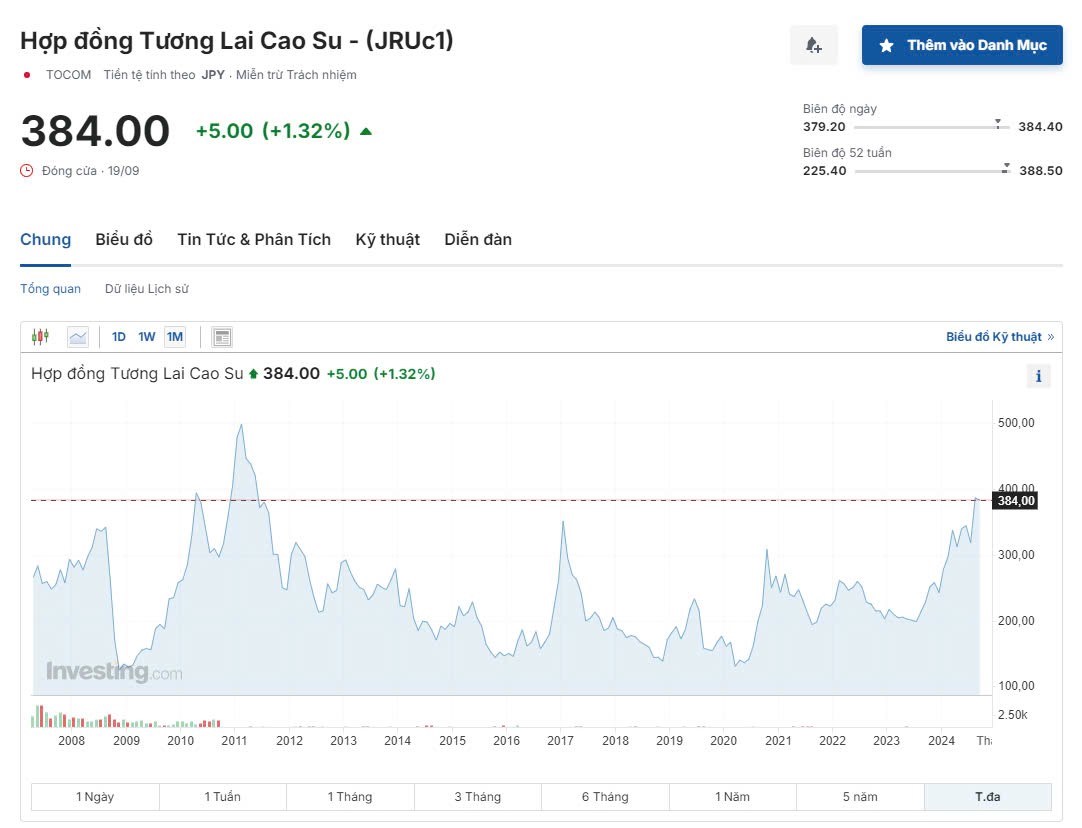1082x828 pixels.
Task: Set chart interval to 1D
Action: coord(119,337)
